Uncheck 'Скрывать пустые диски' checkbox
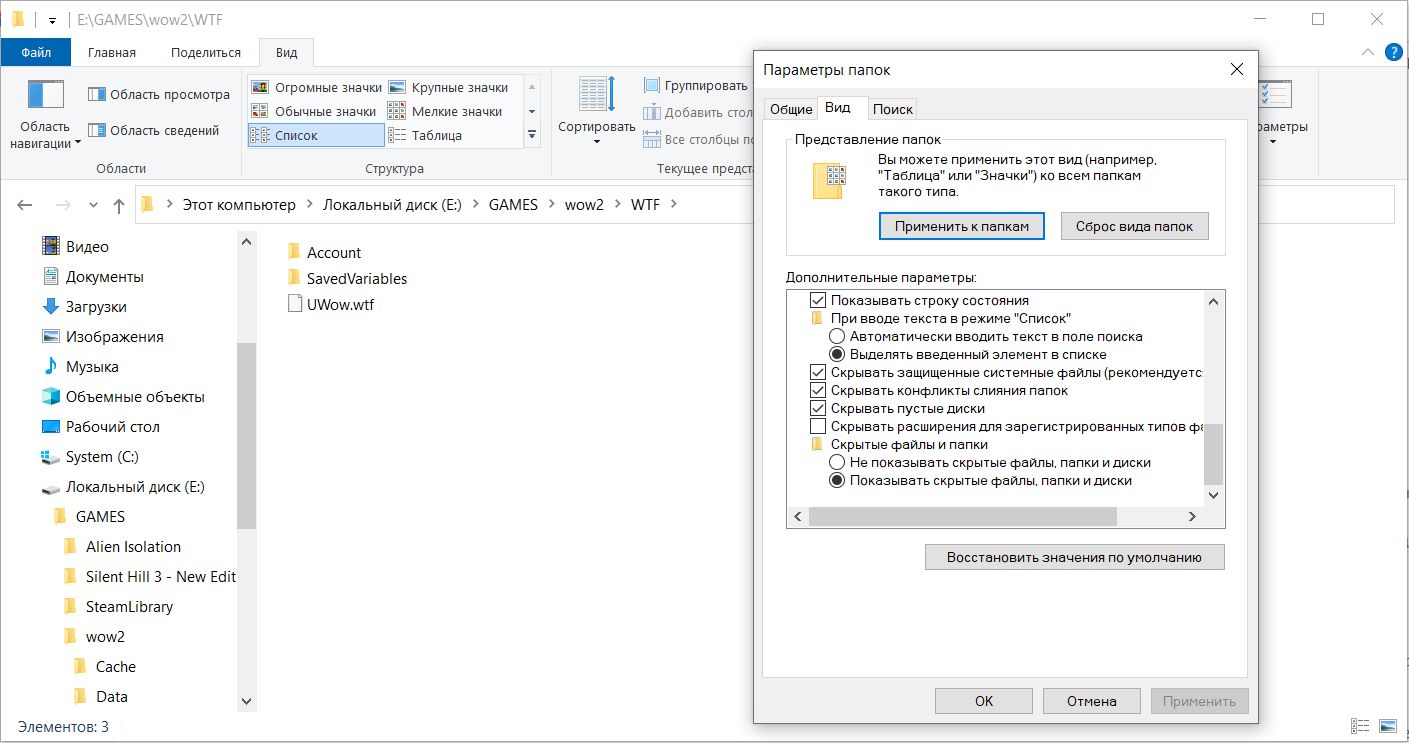Image resolution: width=1409 pixels, height=743 pixels. [818, 408]
